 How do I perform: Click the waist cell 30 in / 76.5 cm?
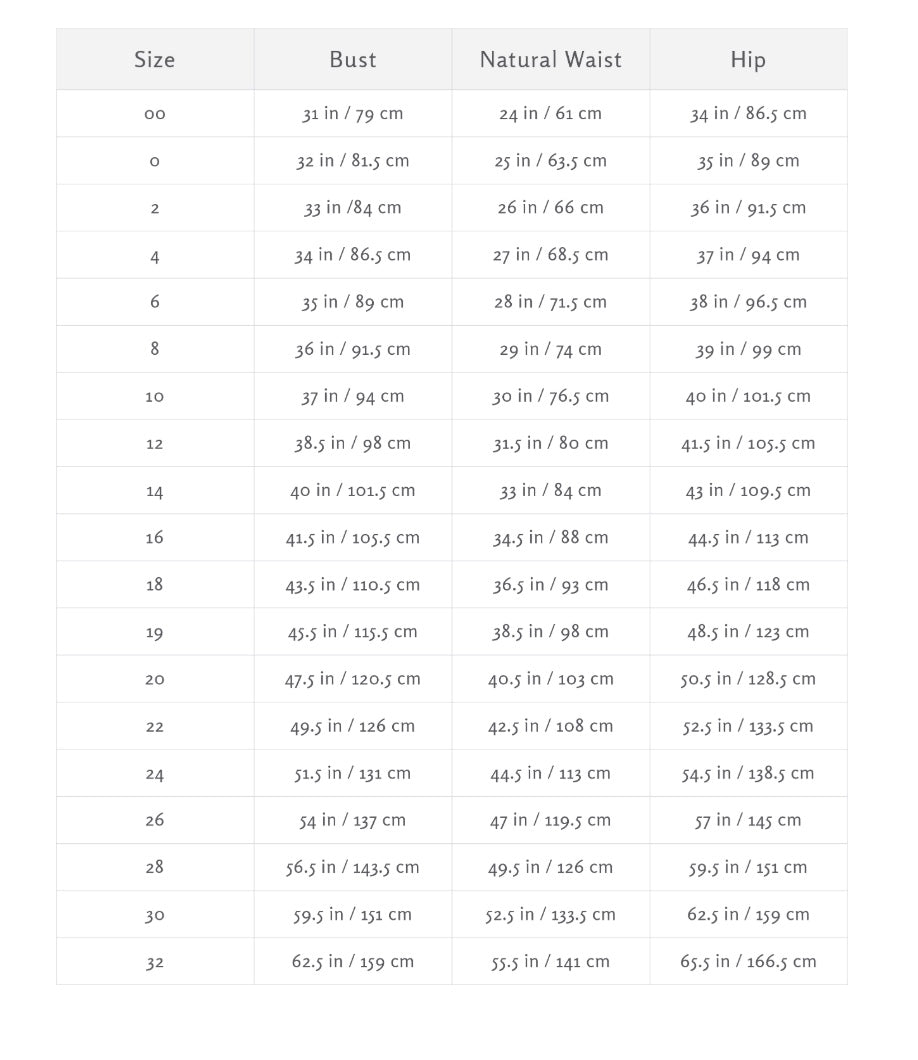[550, 396]
